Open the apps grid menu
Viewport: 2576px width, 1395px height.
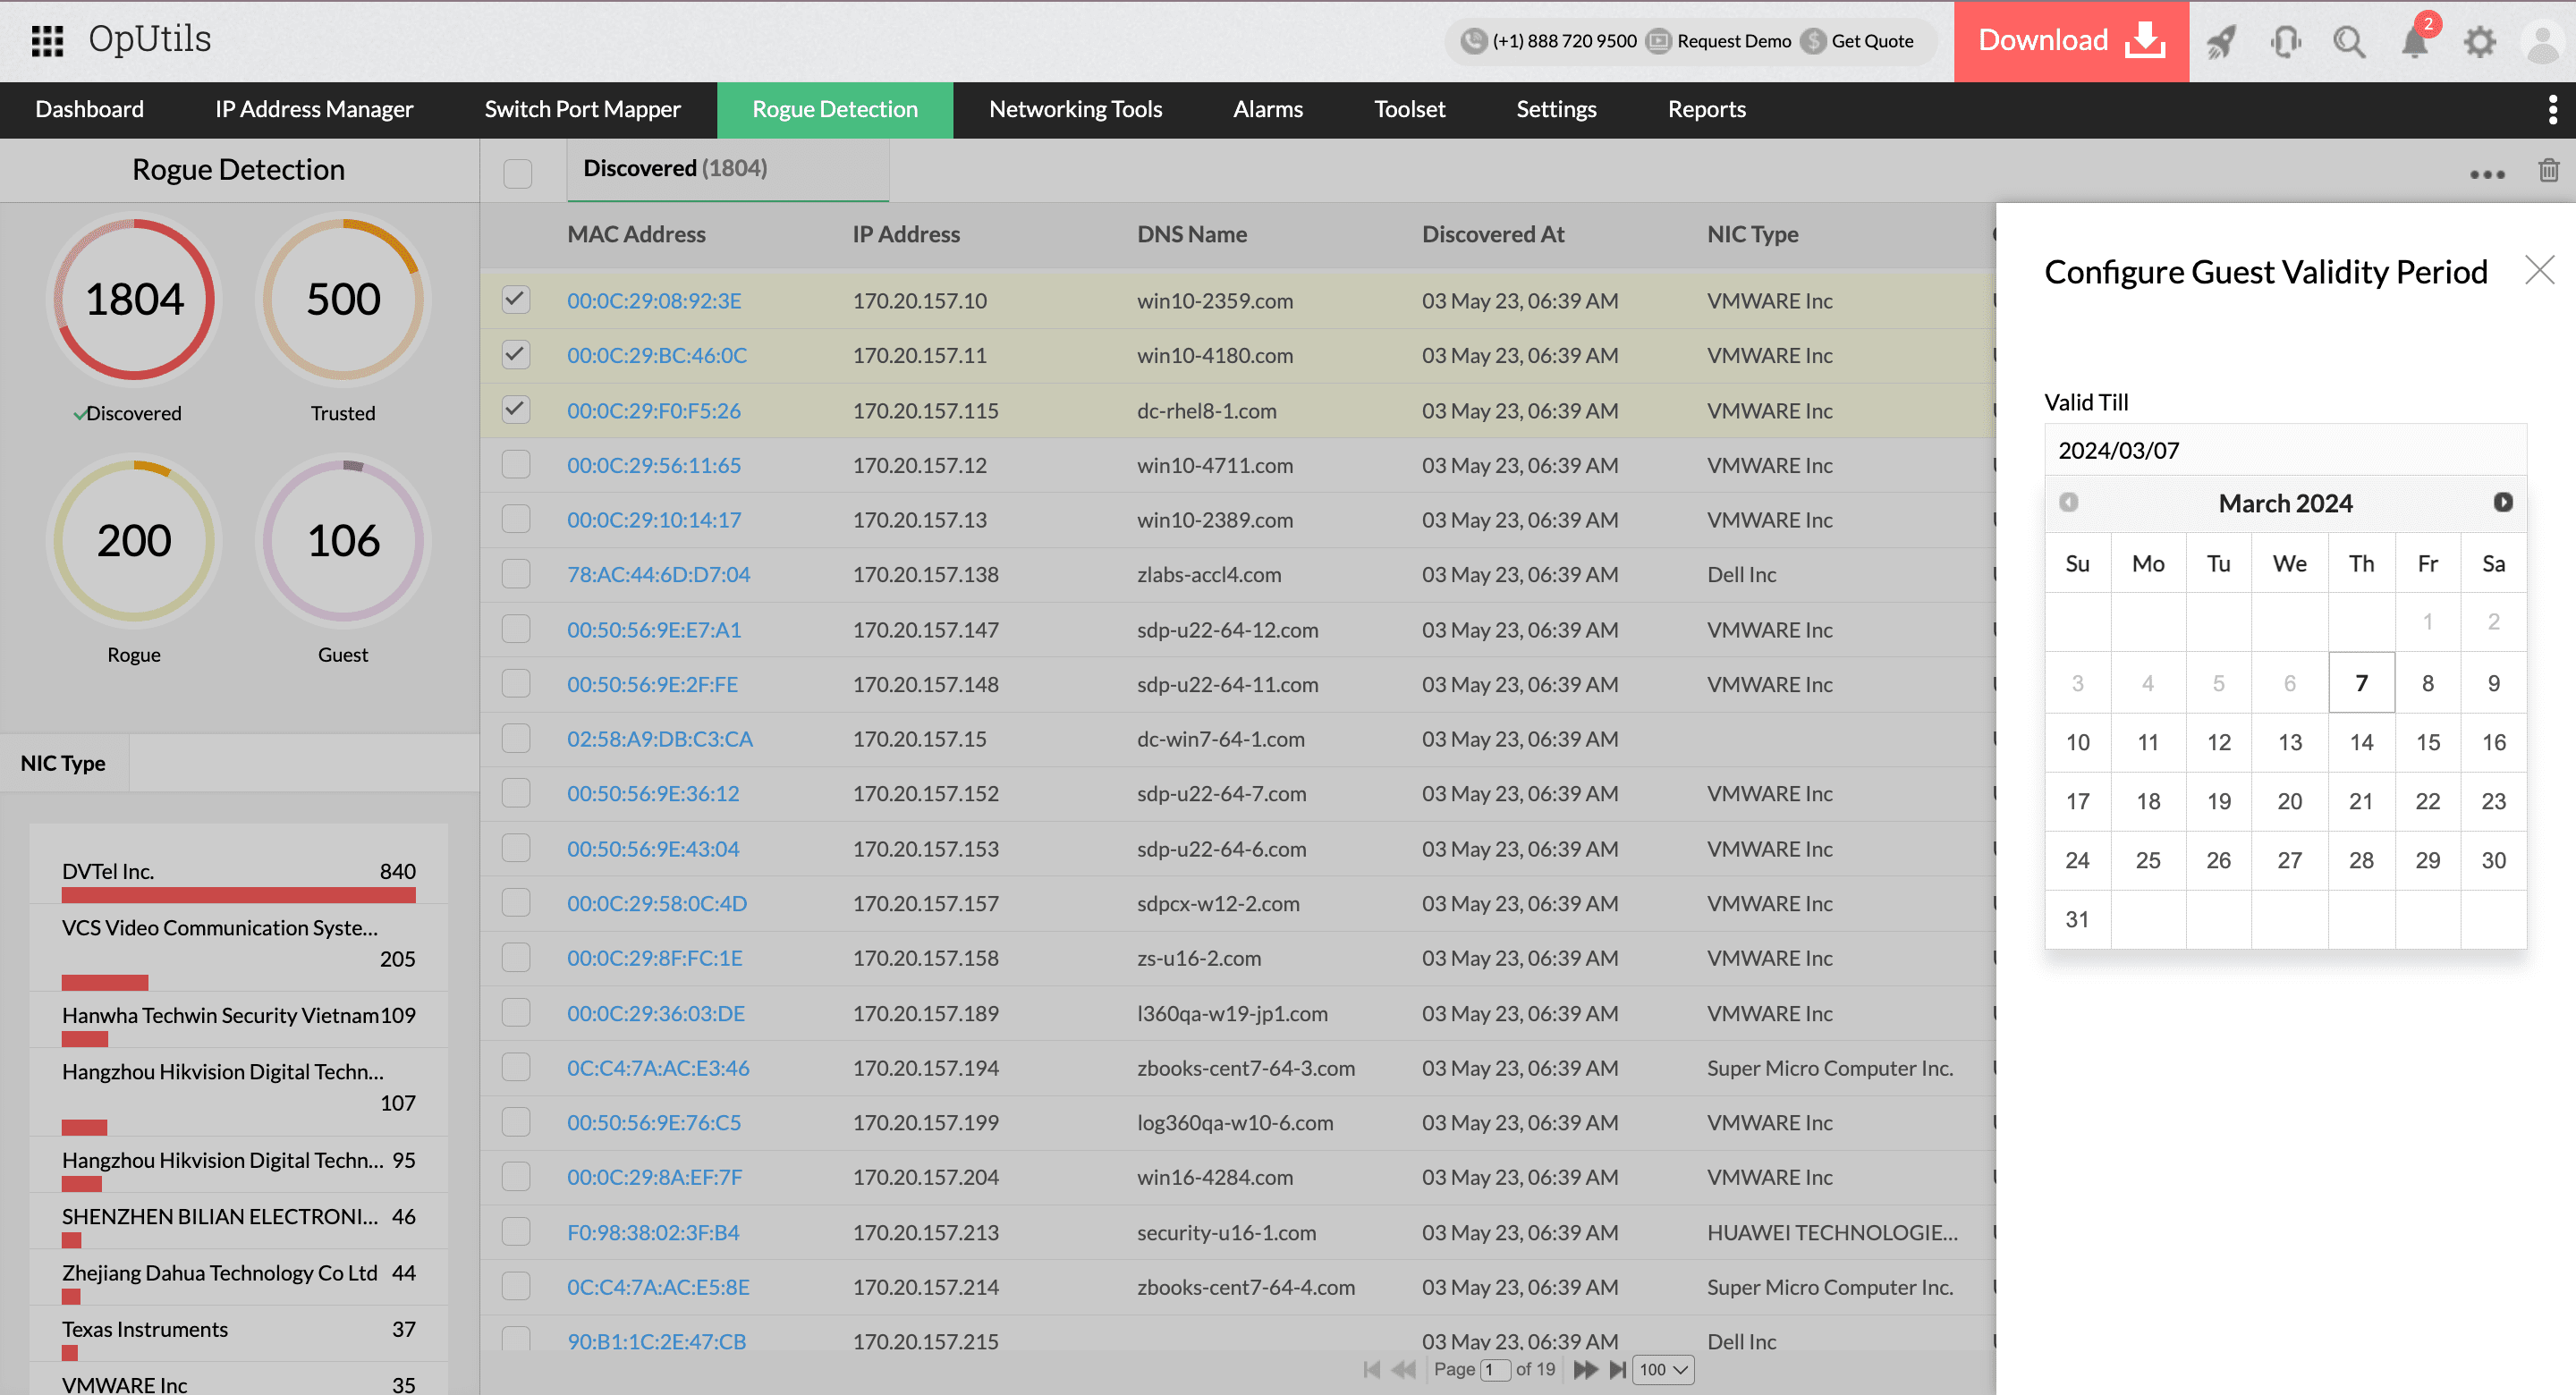pyautogui.click(x=46, y=41)
